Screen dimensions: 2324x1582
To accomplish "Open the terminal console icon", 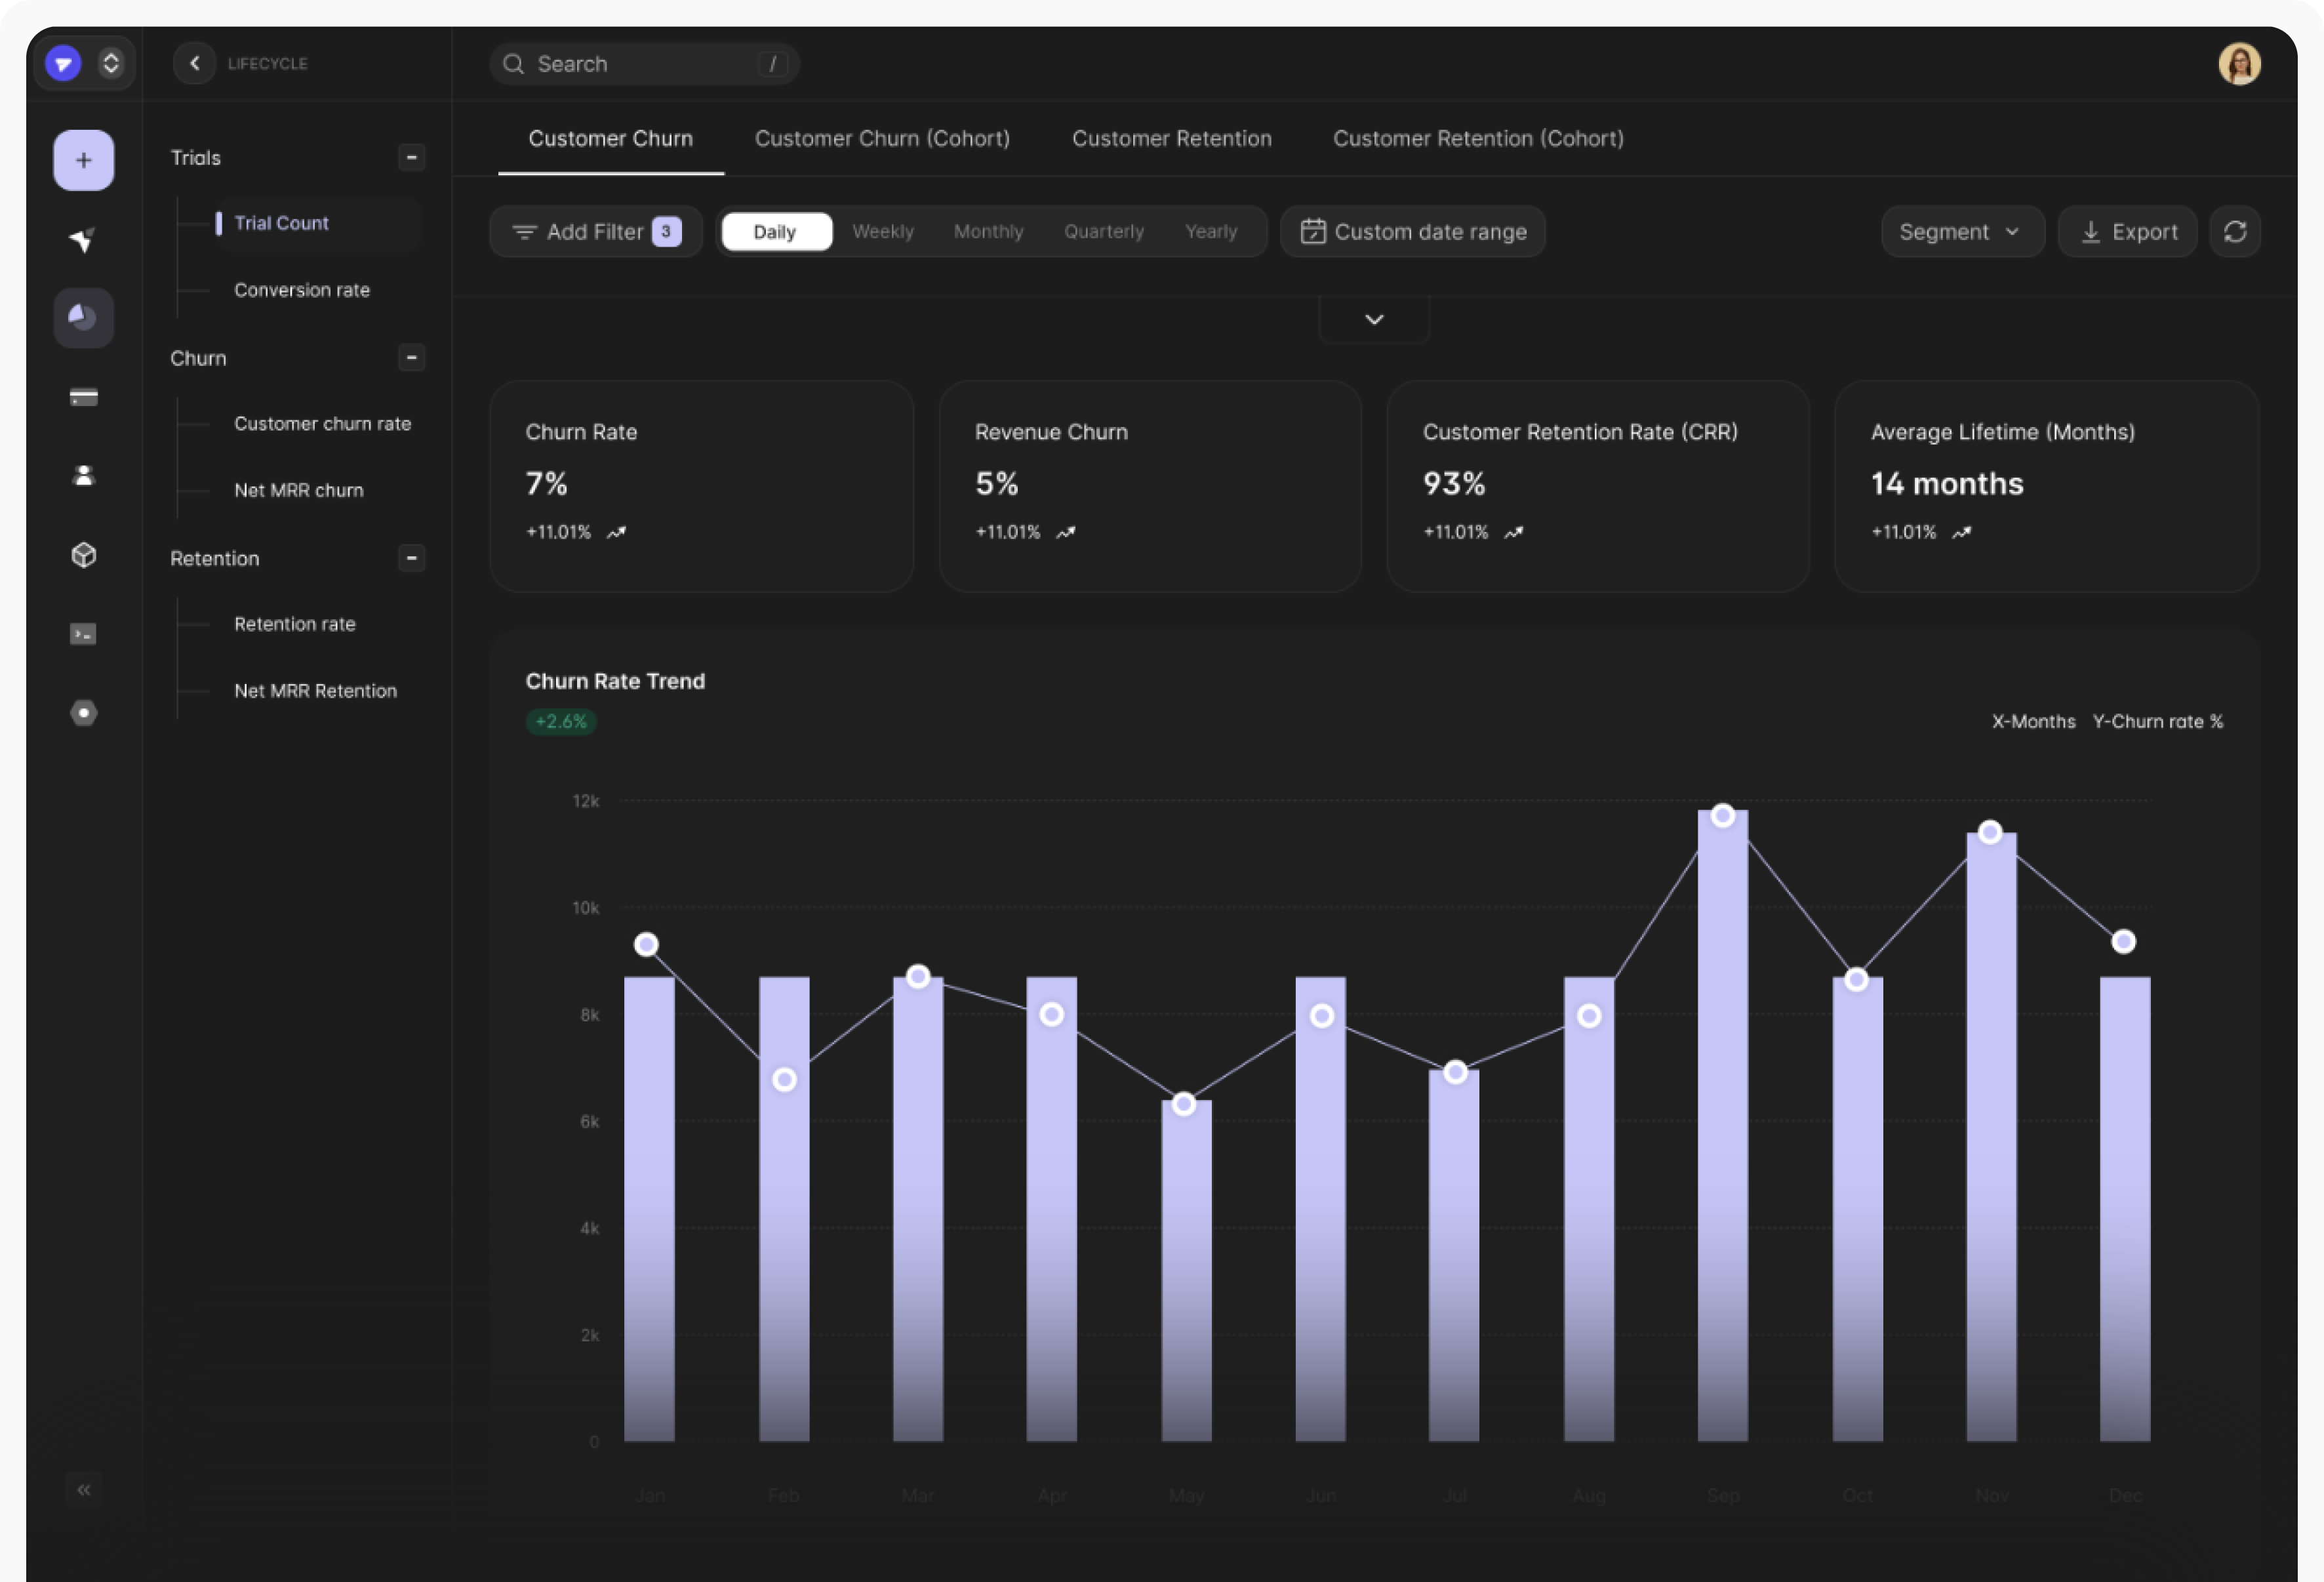I will 83,634.
